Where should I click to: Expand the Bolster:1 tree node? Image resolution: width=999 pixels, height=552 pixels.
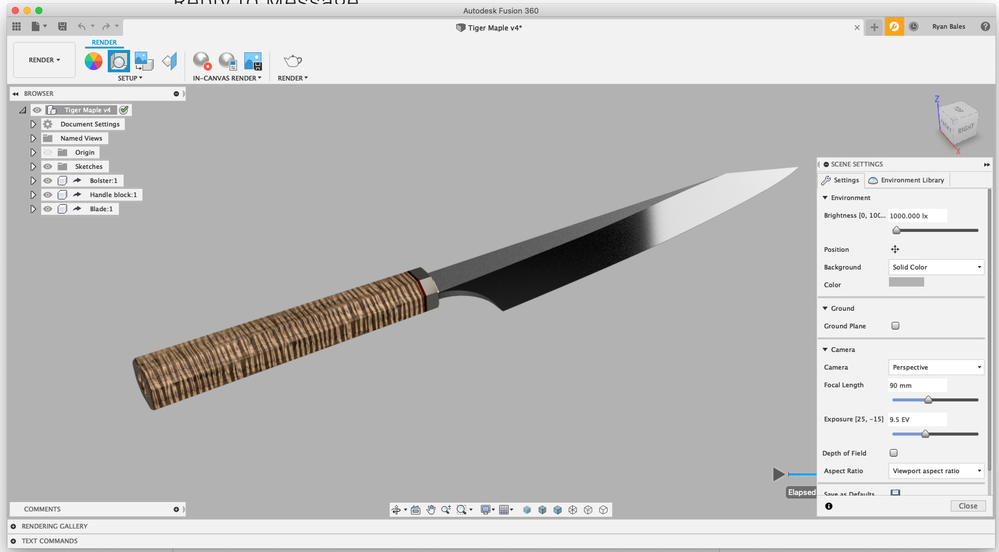pyautogui.click(x=33, y=180)
